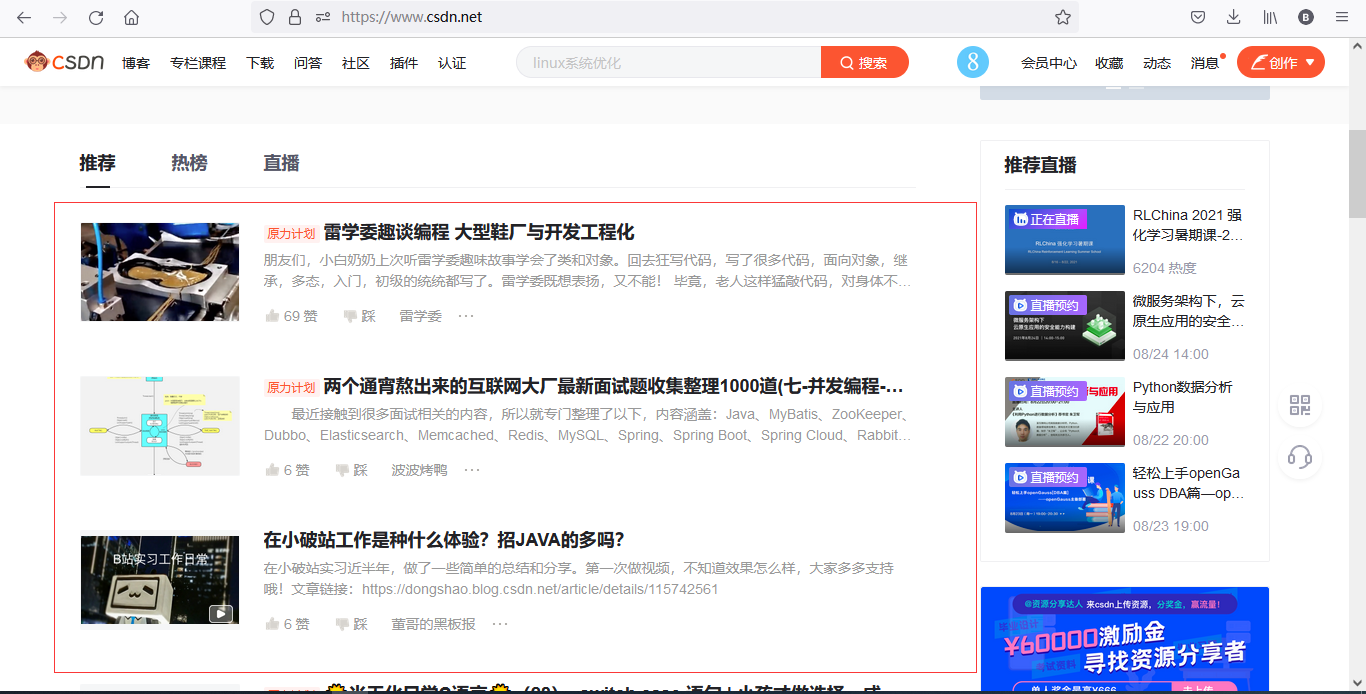Open post 在小破站工作是种什么体验

coord(444,541)
